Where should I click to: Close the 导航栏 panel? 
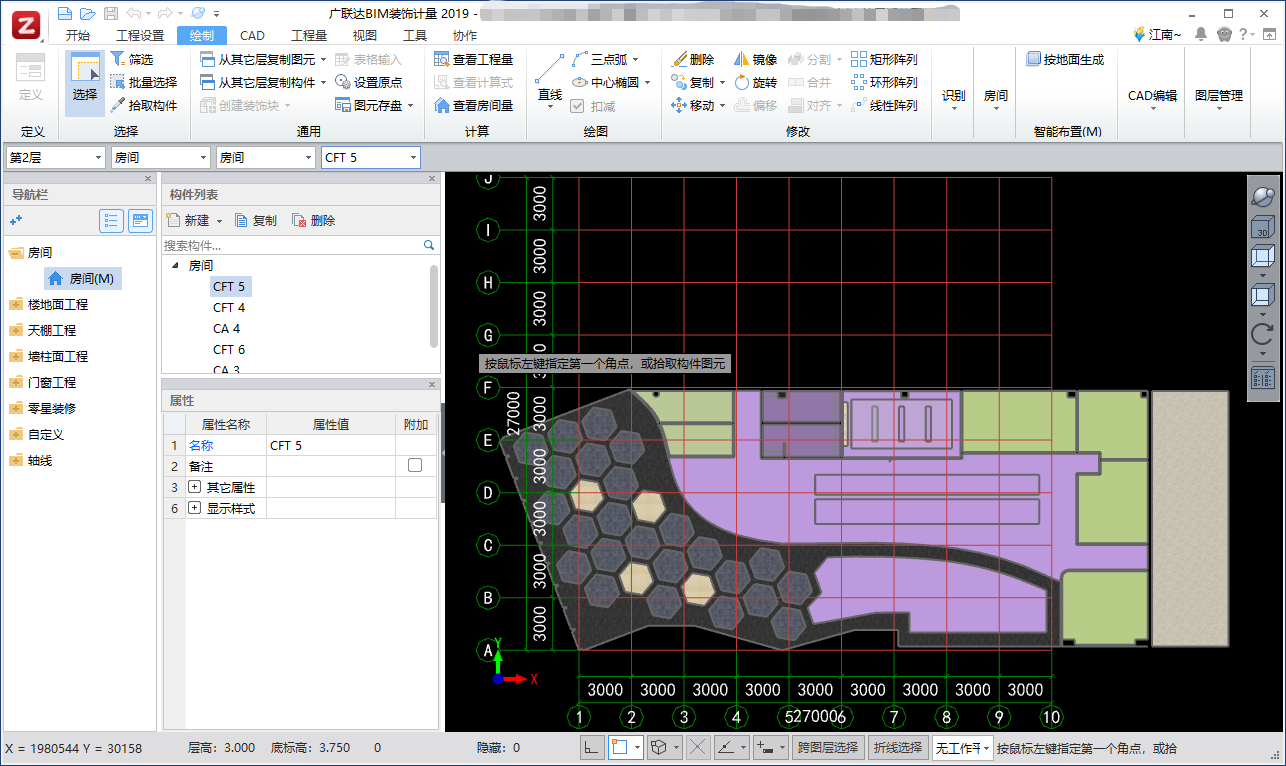[148, 179]
